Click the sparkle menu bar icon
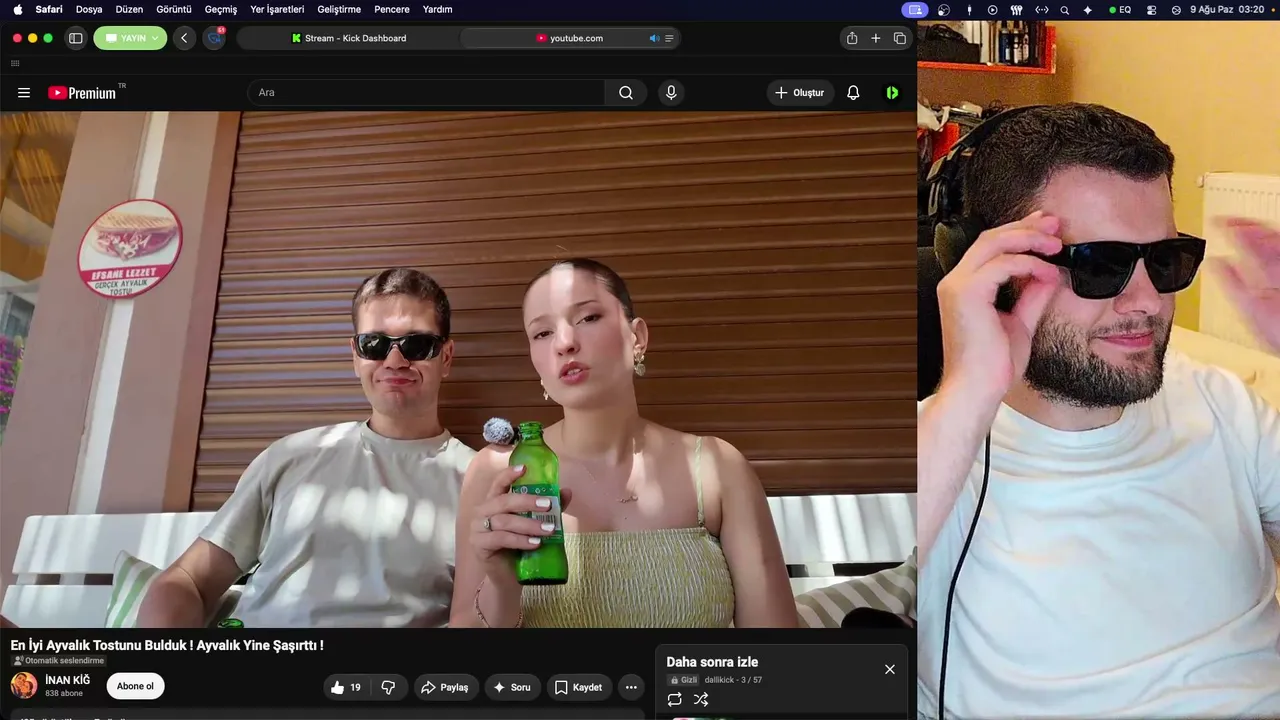The width and height of the screenshot is (1280, 720). point(1088,10)
